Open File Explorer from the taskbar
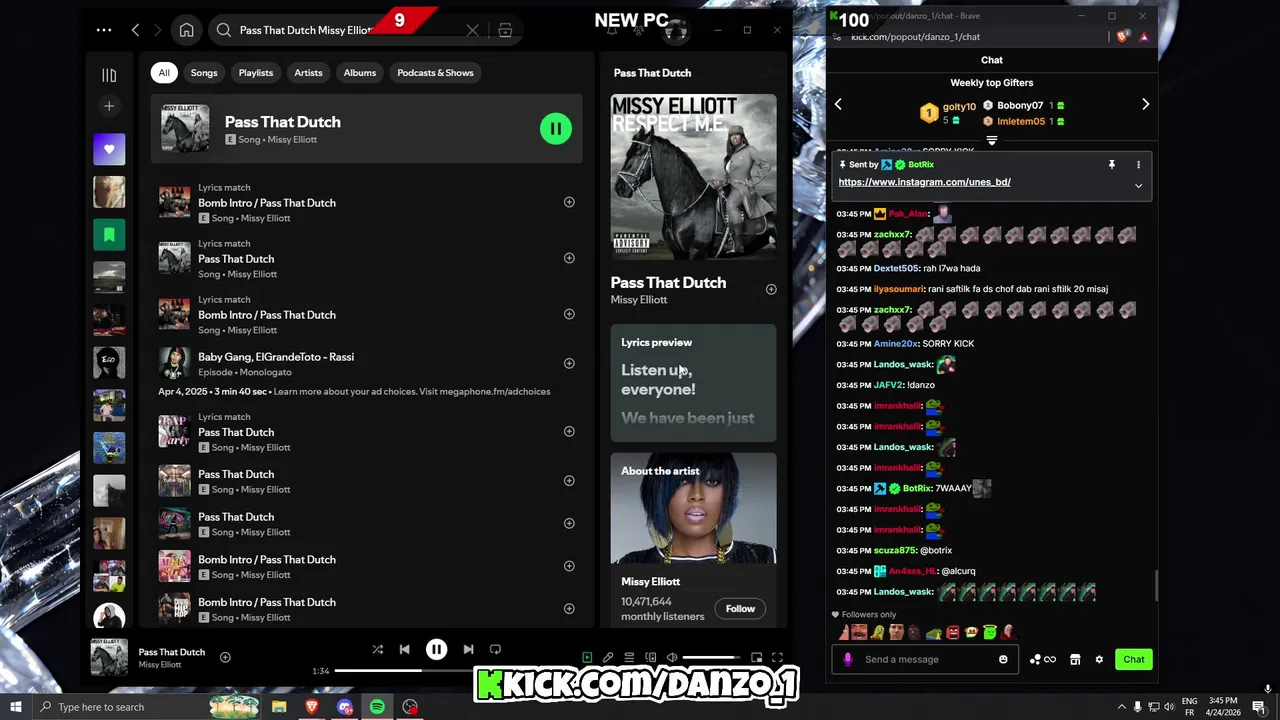Screen dimensions: 1280x720 click(279, 707)
